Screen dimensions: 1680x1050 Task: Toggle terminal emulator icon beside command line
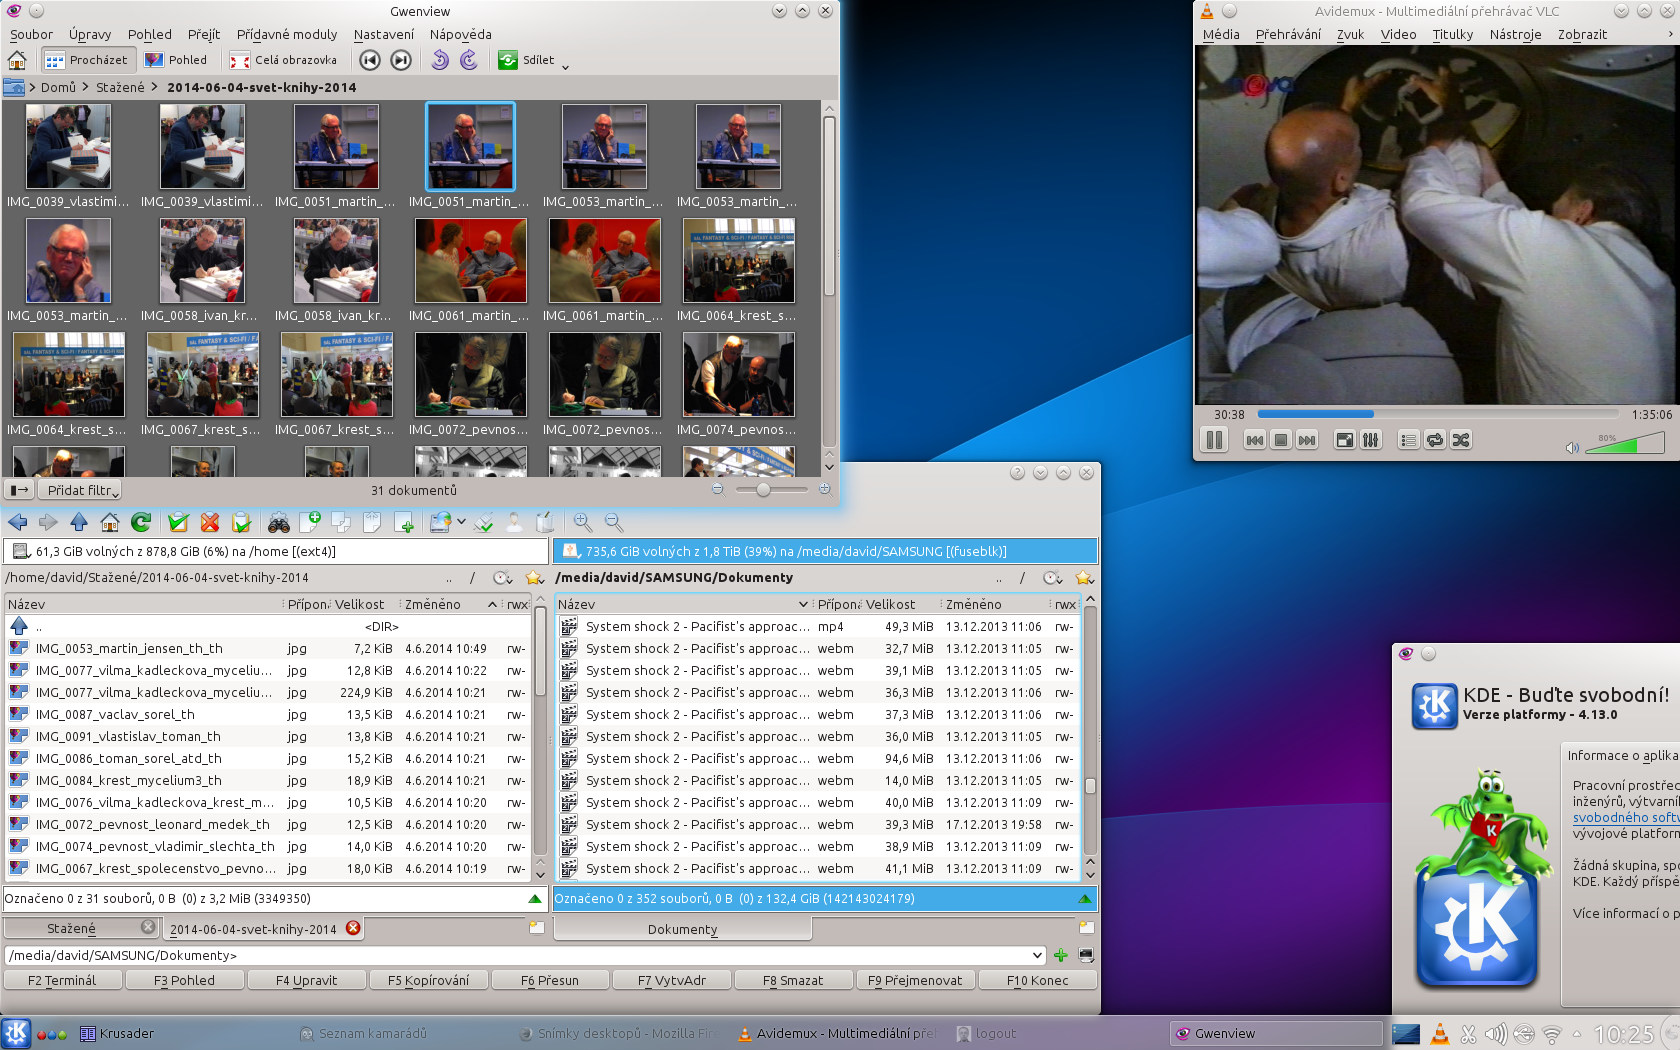point(1086,955)
